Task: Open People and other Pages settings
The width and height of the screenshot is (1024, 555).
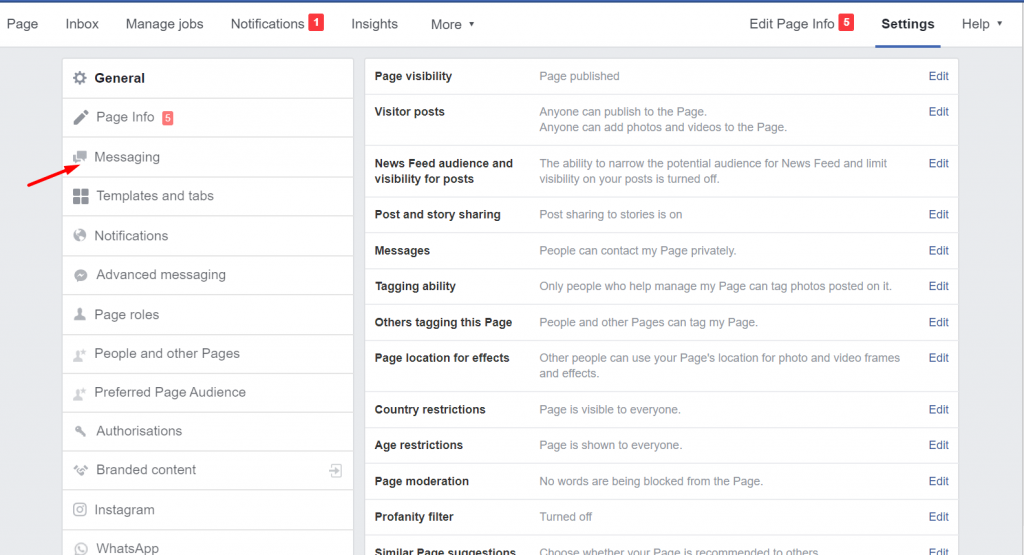Action: pos(208,354)
